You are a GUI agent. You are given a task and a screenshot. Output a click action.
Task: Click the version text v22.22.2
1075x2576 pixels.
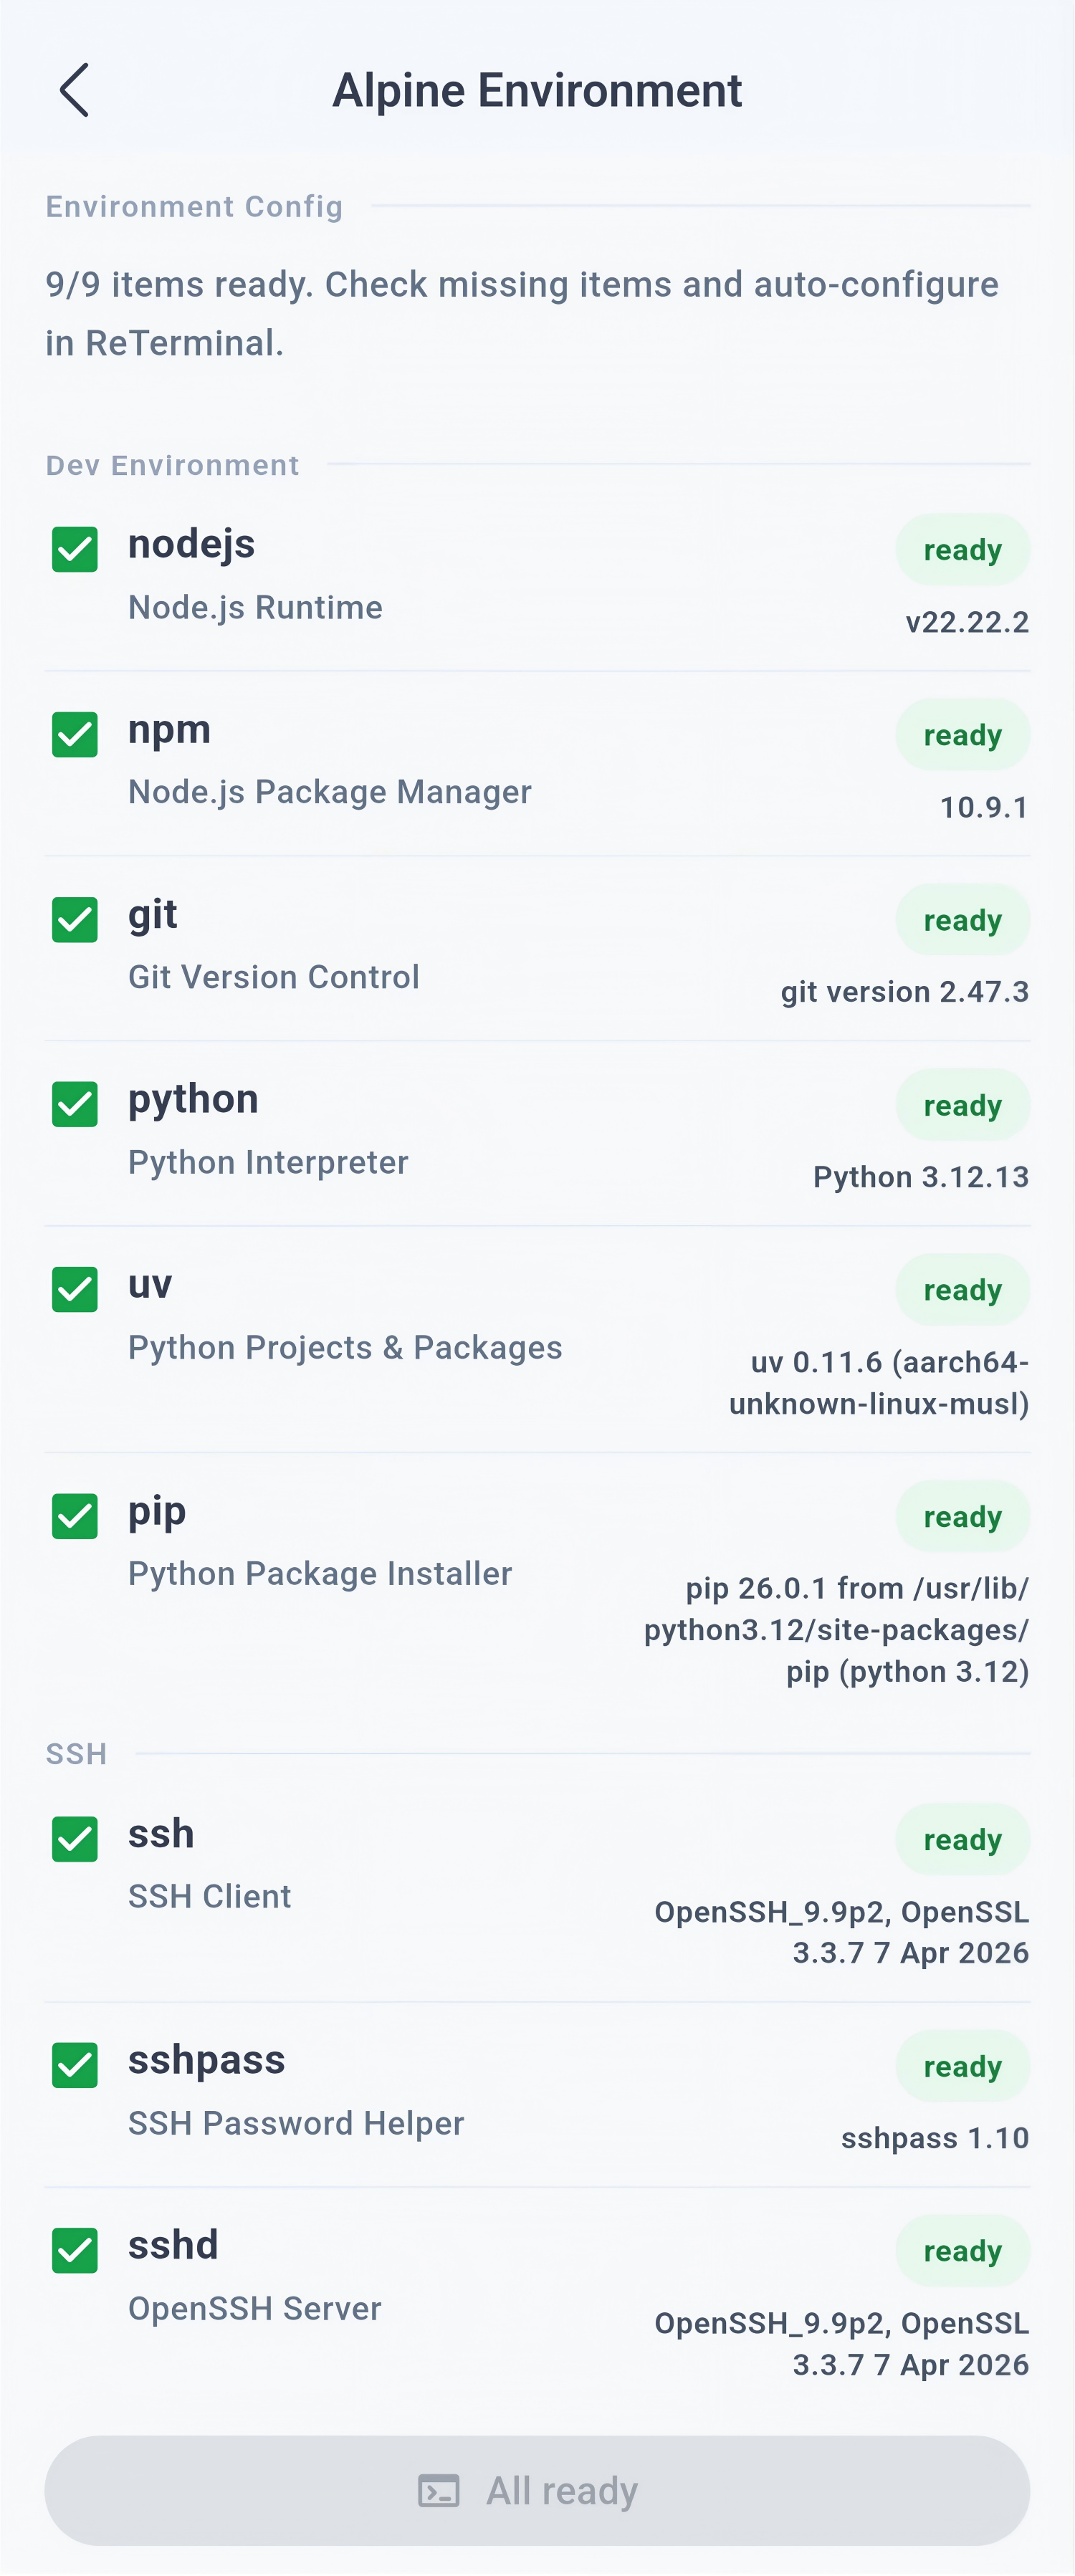coord(967,622)
